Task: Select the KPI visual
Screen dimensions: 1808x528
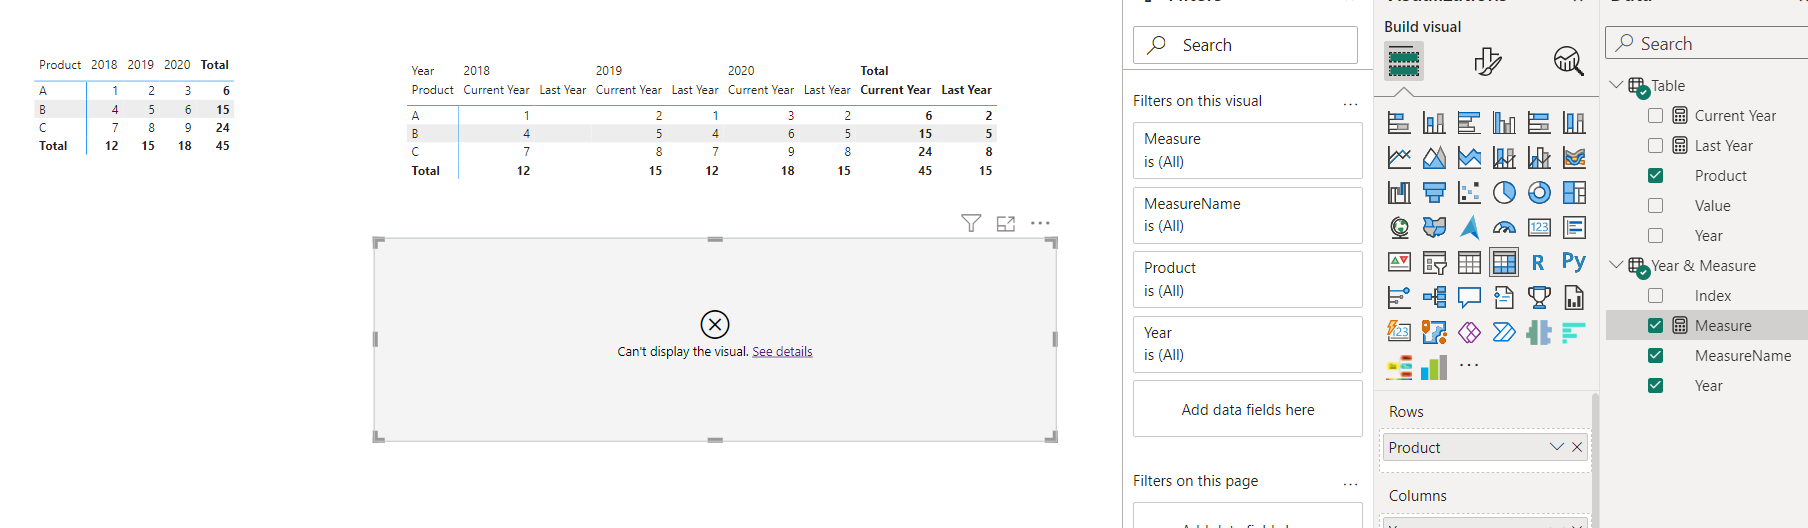Action: [1399, 263]
